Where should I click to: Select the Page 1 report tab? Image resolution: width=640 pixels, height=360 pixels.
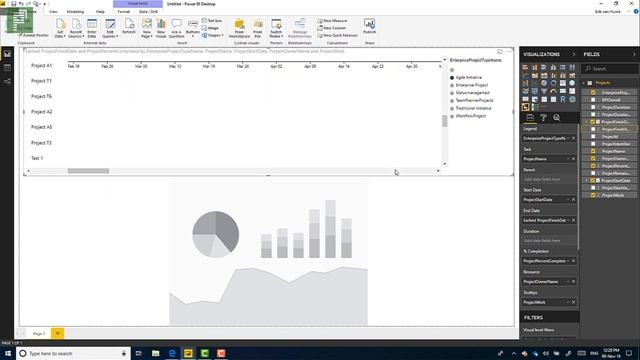tap(39, 333)
